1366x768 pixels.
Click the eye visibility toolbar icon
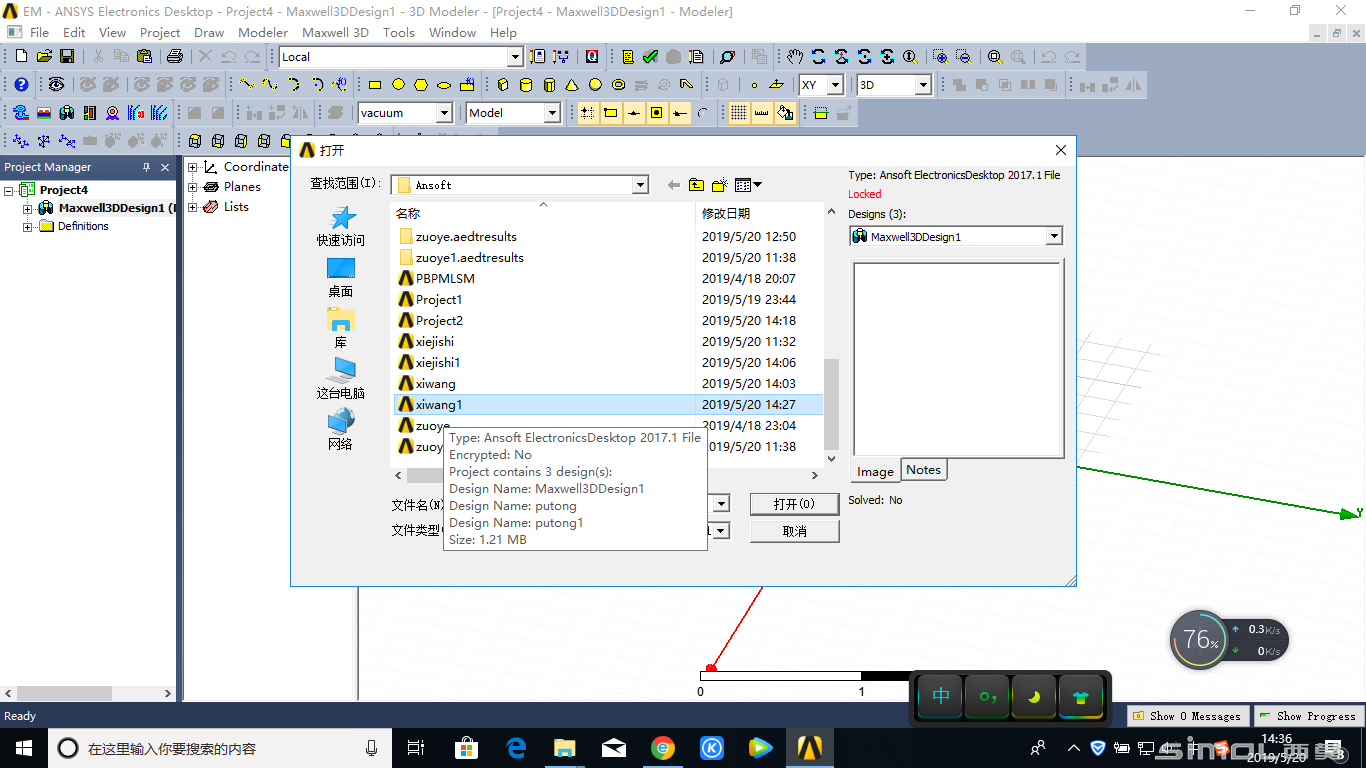(x=56, y=85)
